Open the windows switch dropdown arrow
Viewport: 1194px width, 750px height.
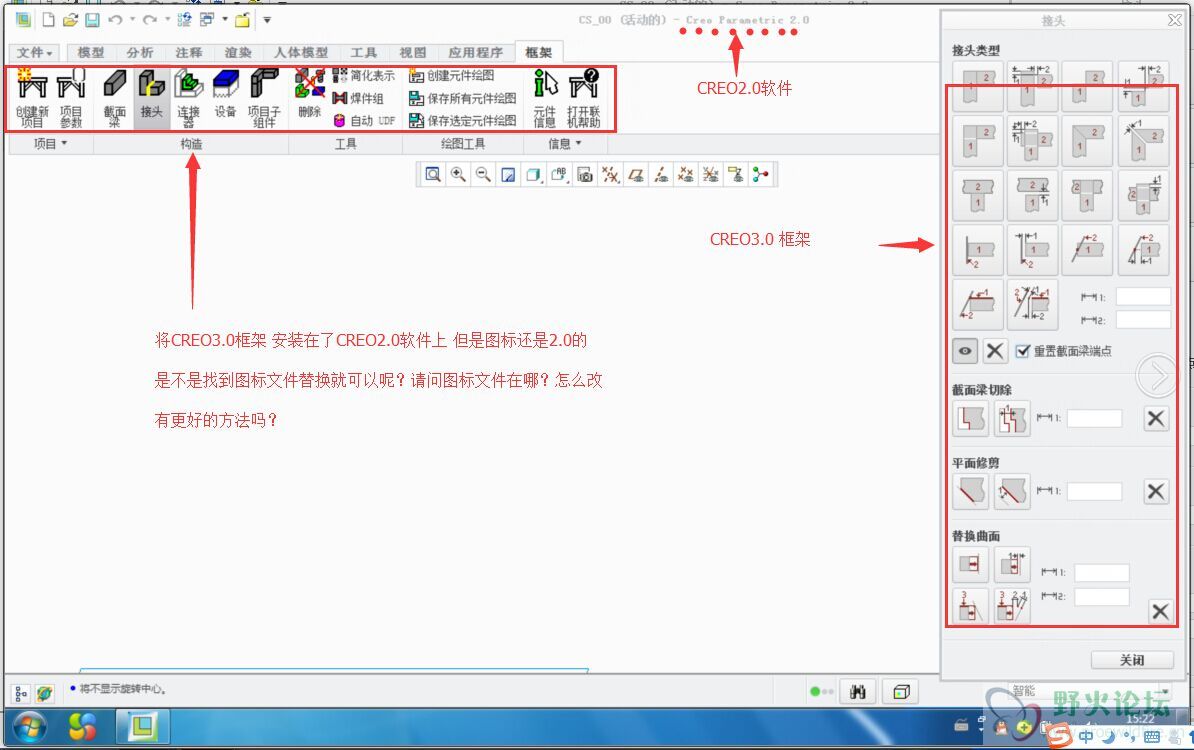(225, 19)
